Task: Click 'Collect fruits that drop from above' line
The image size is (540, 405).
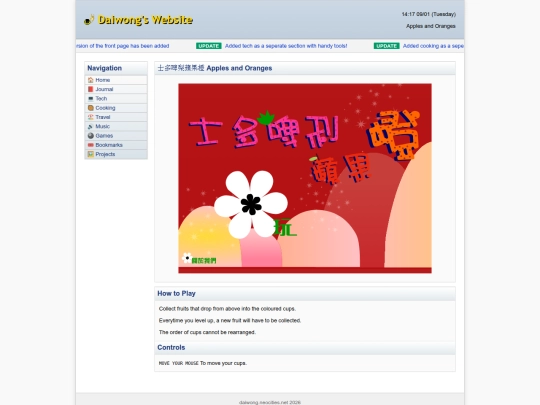Action: [227, 309]
